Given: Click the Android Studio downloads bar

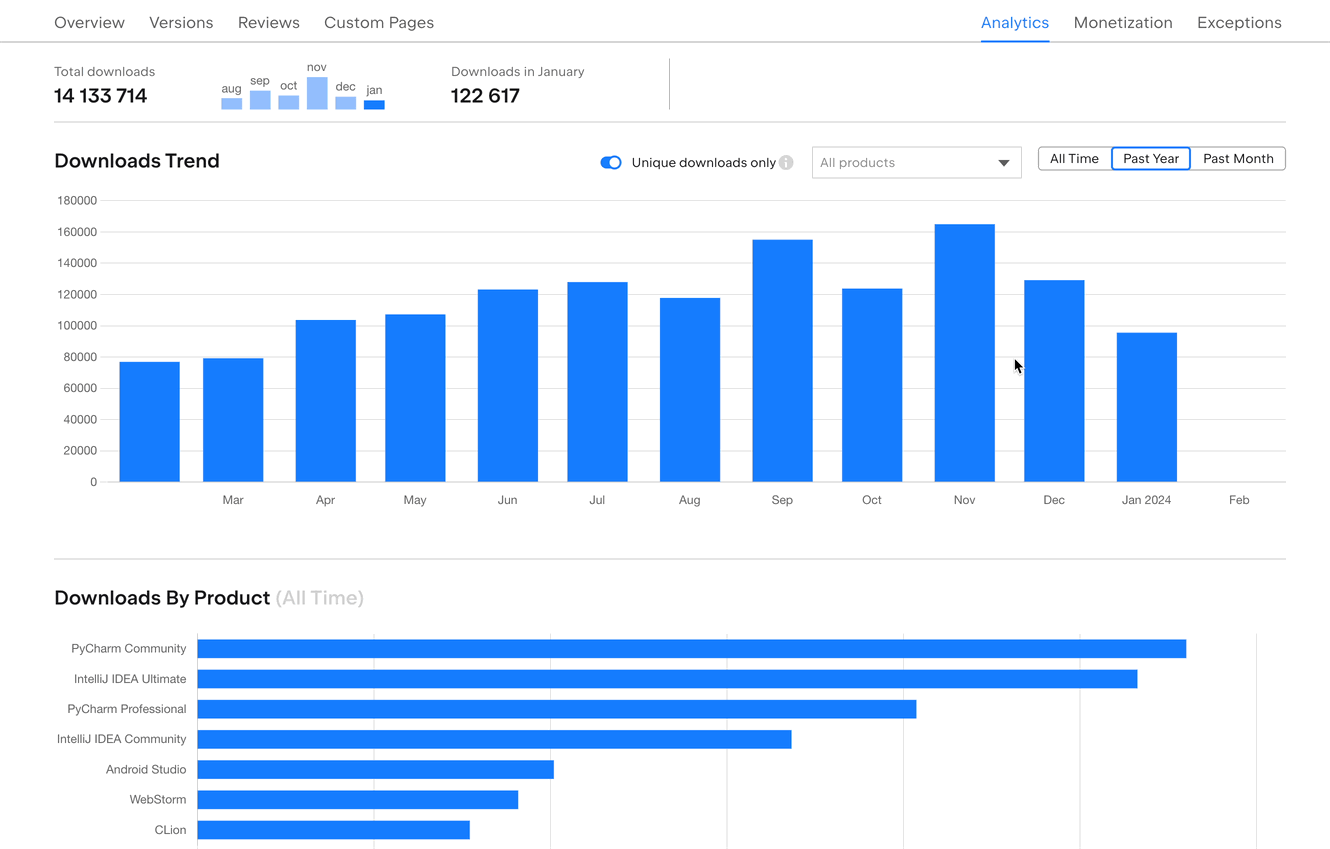Looking at the screenshot, I should (x=375, y=769).
